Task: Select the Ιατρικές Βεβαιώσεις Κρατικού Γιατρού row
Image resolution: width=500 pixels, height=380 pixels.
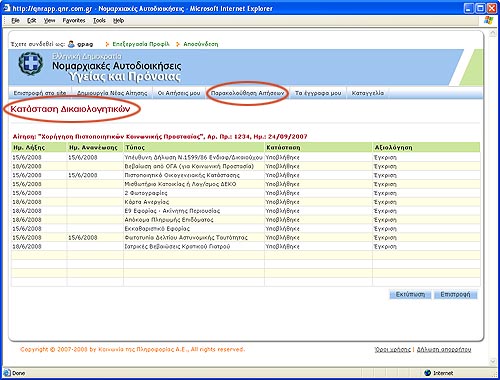Action: (246, 247)
